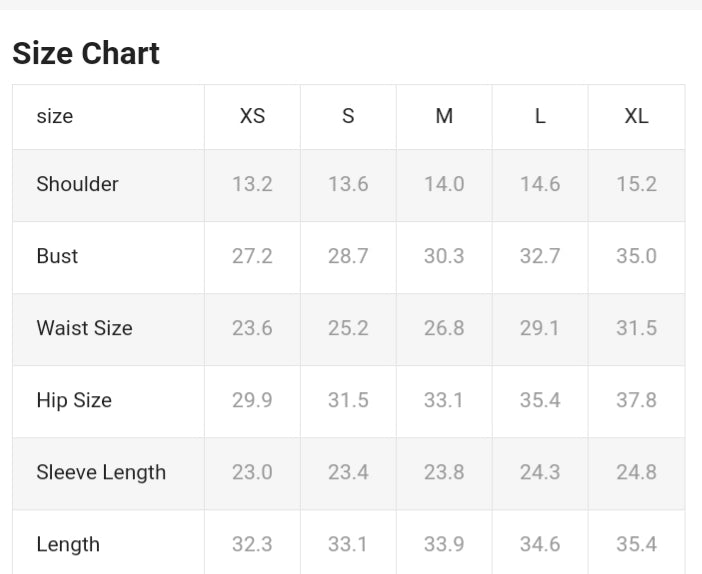702x574 pixels.
Task: Click the XL size column header
Action: [x=636, y=116]
